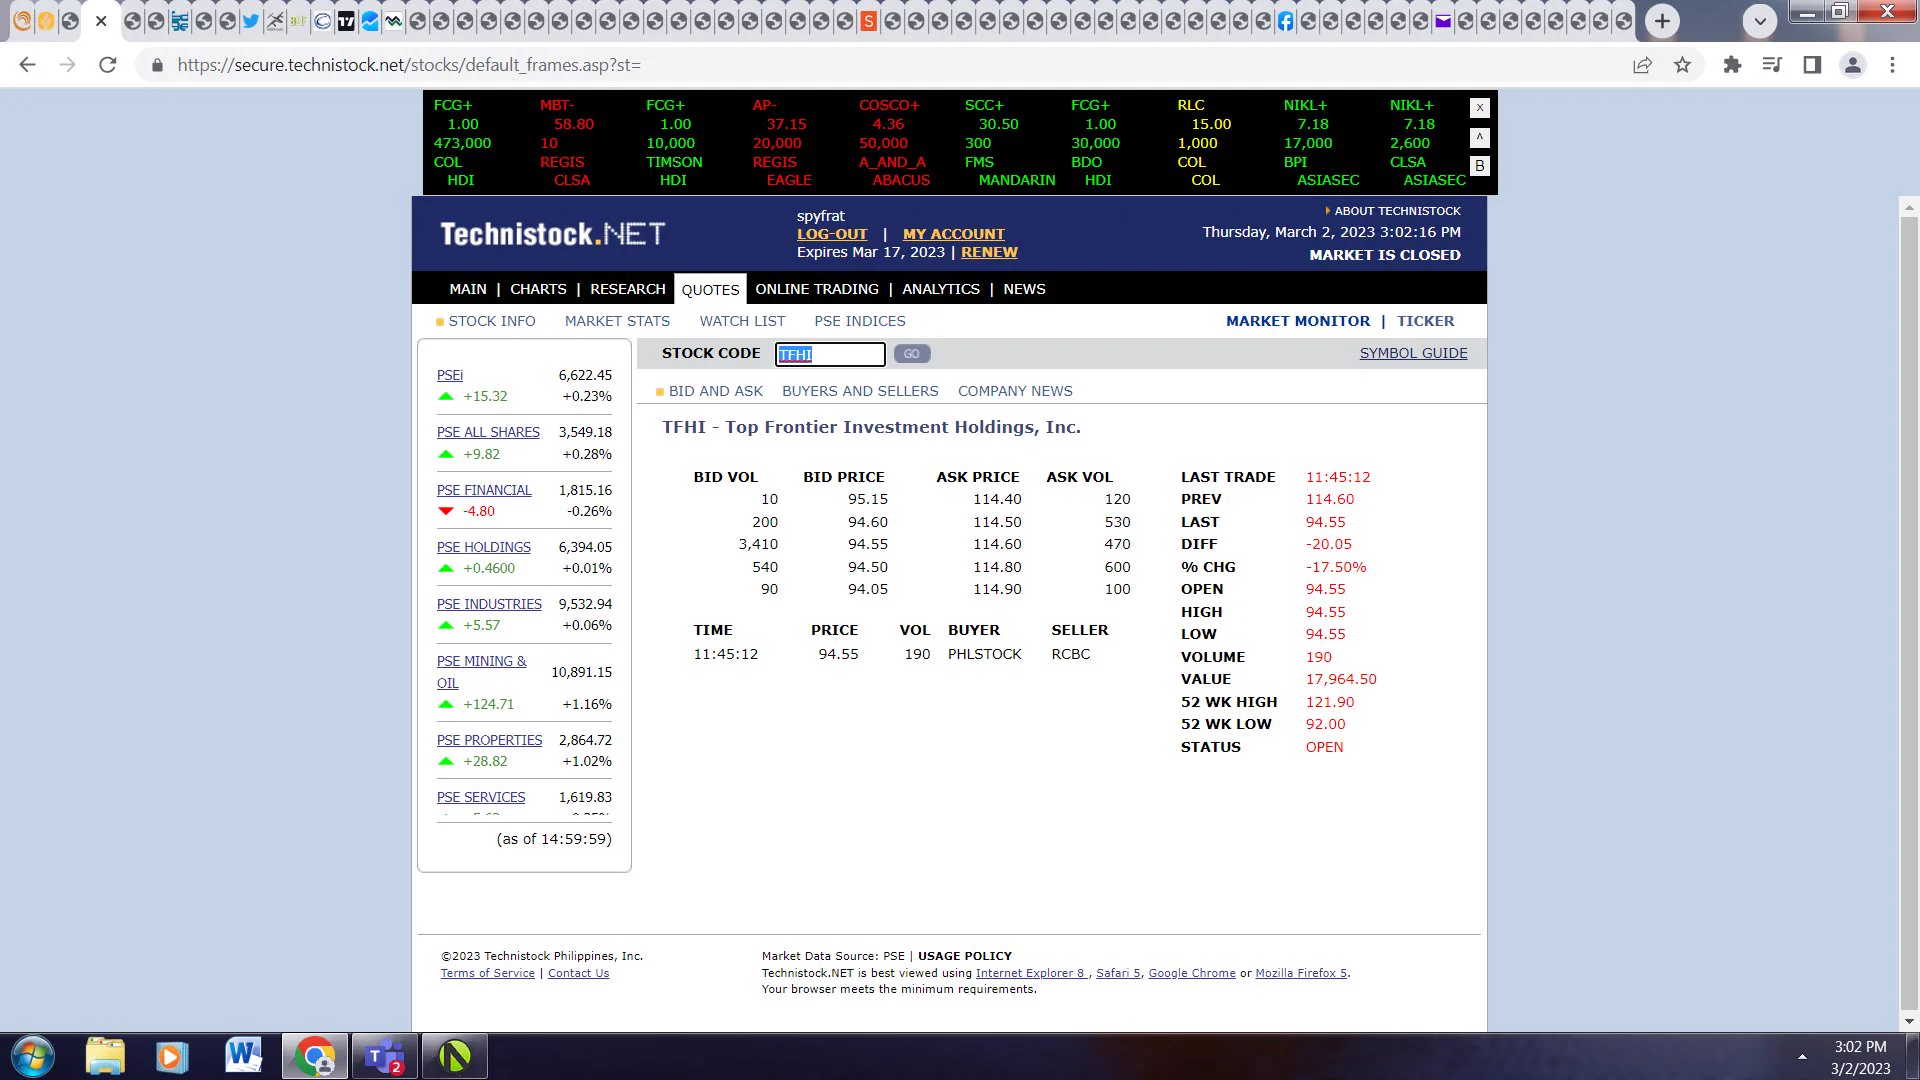Show hidden system tray icons
The image size is (1920, 1080).
point(1802,1056)
